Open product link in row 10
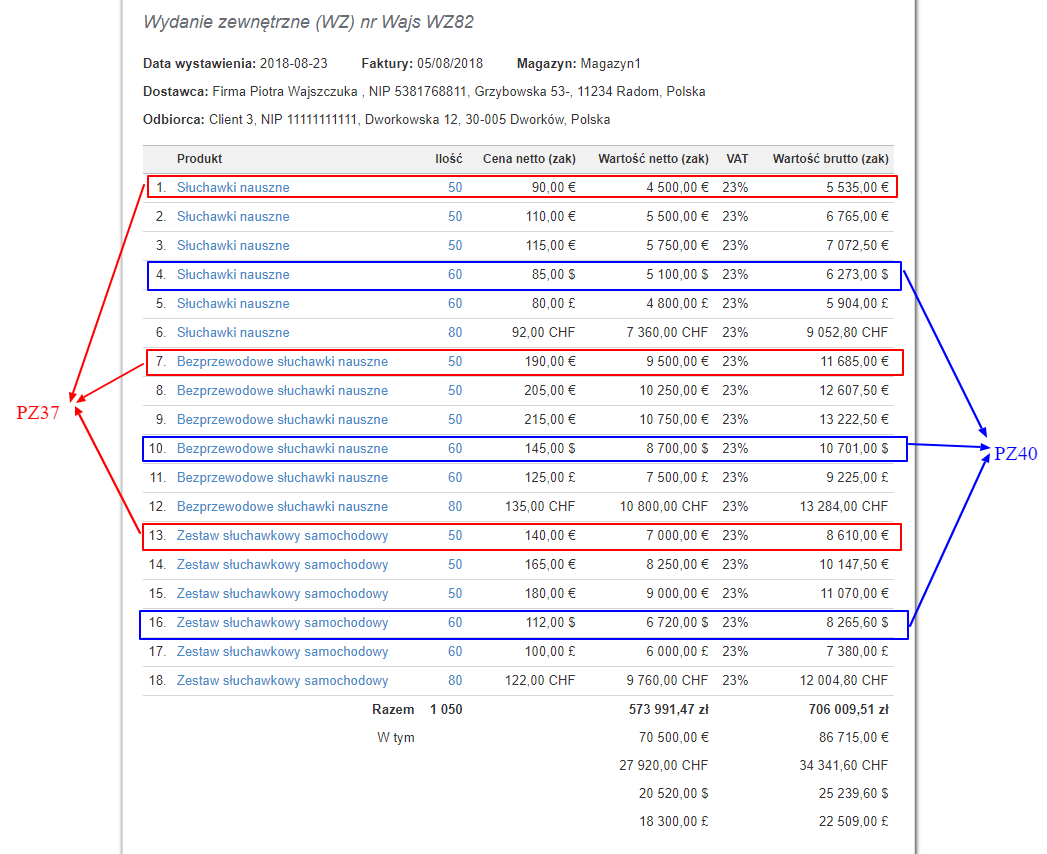The width and height of the screenshot is (1047, 854). [x=282, y=449]
